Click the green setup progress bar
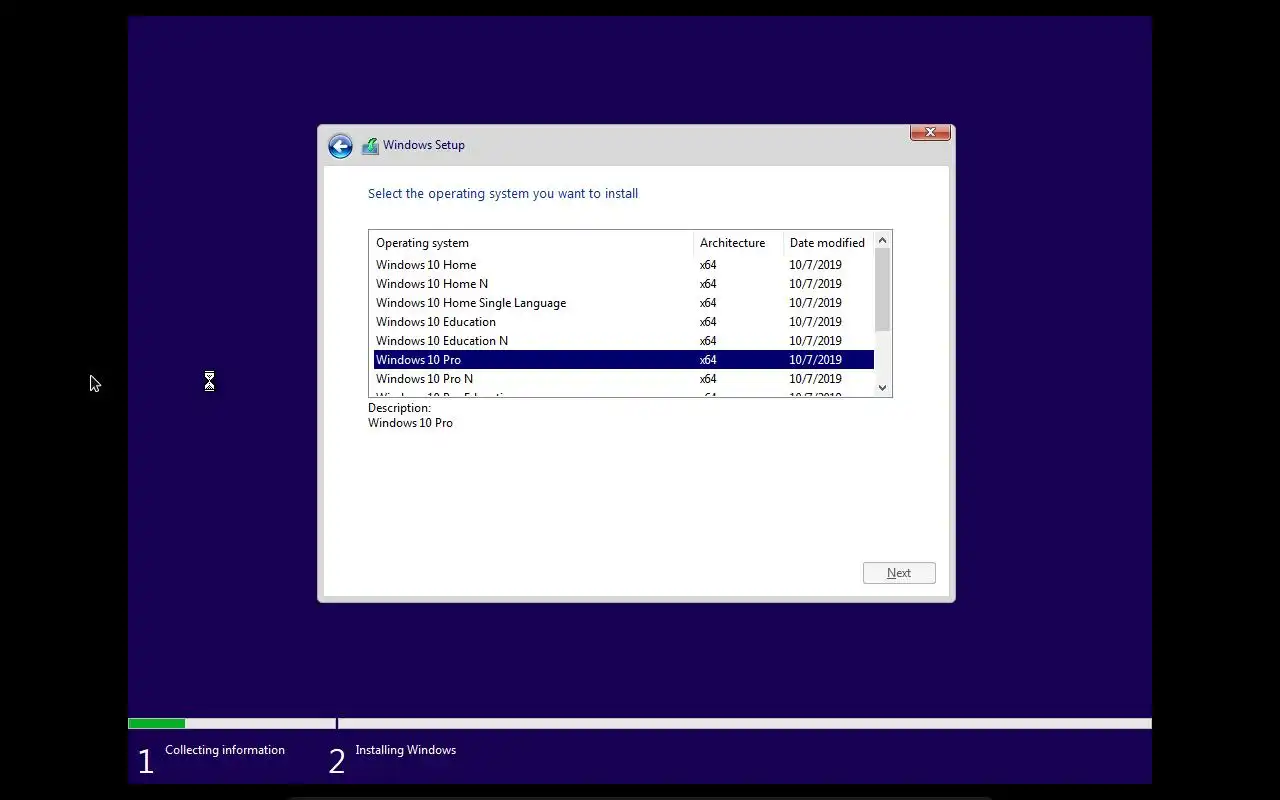 coord(156,723)
